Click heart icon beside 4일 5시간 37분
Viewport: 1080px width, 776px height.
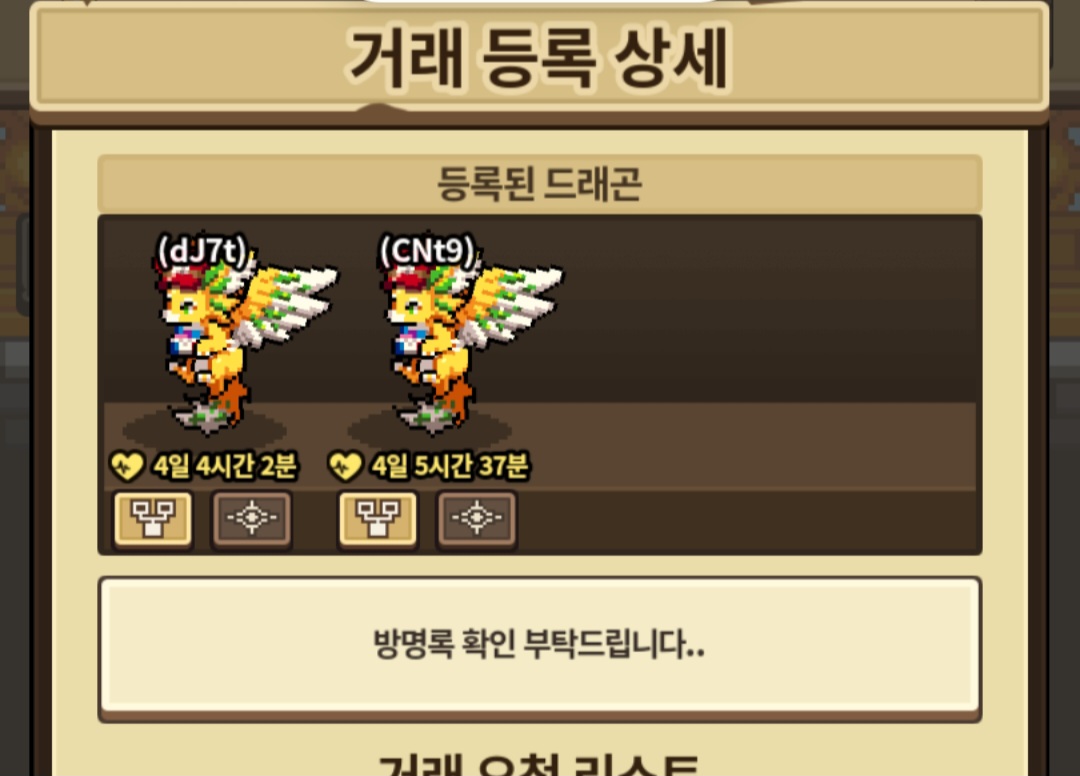click(x=344, y=466)
